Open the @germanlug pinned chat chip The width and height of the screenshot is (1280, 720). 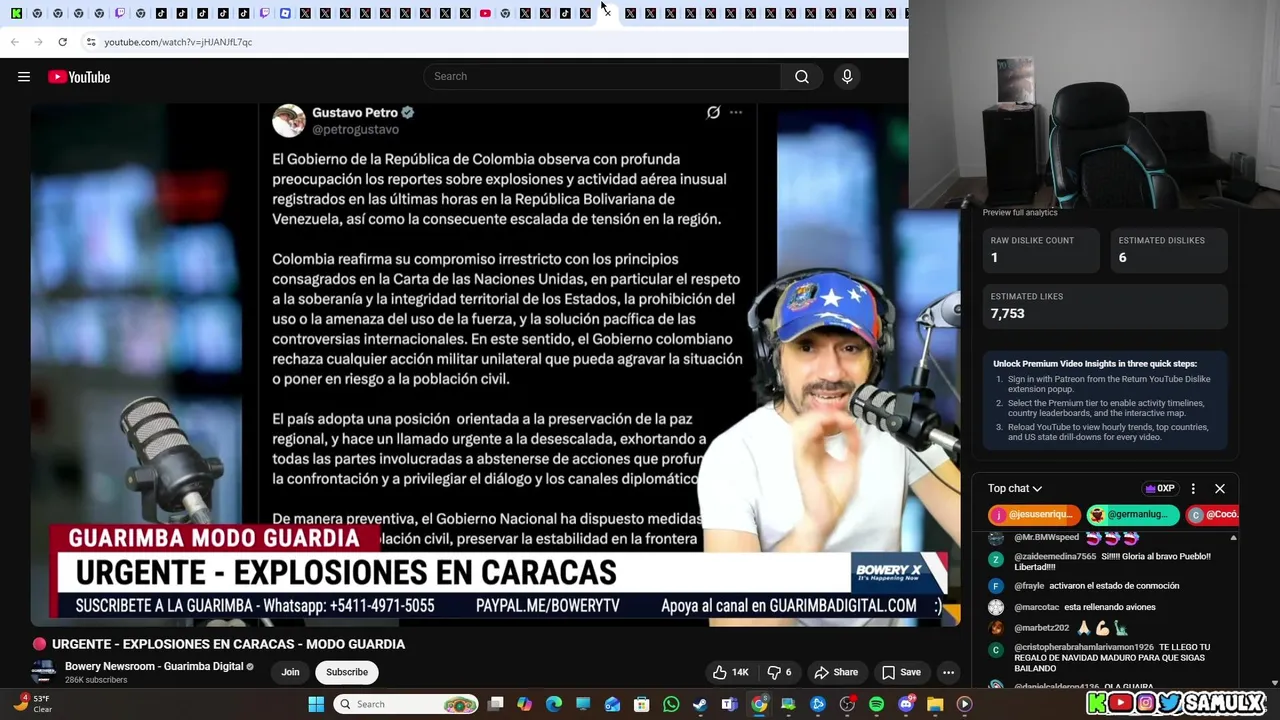tap(1133, 515)
